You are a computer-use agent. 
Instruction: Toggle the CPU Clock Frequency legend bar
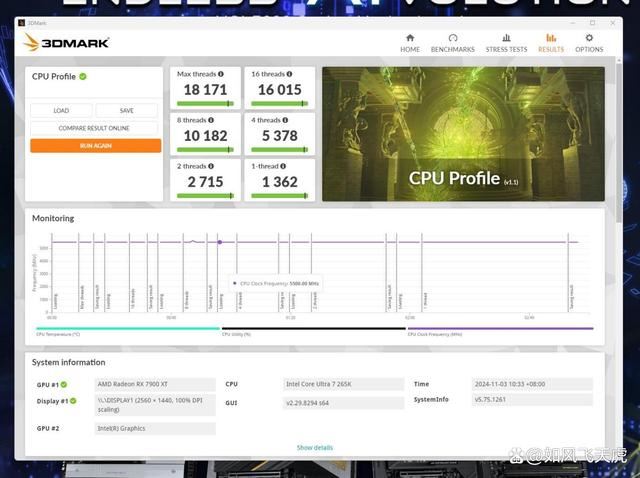click(x=500, y=328)
